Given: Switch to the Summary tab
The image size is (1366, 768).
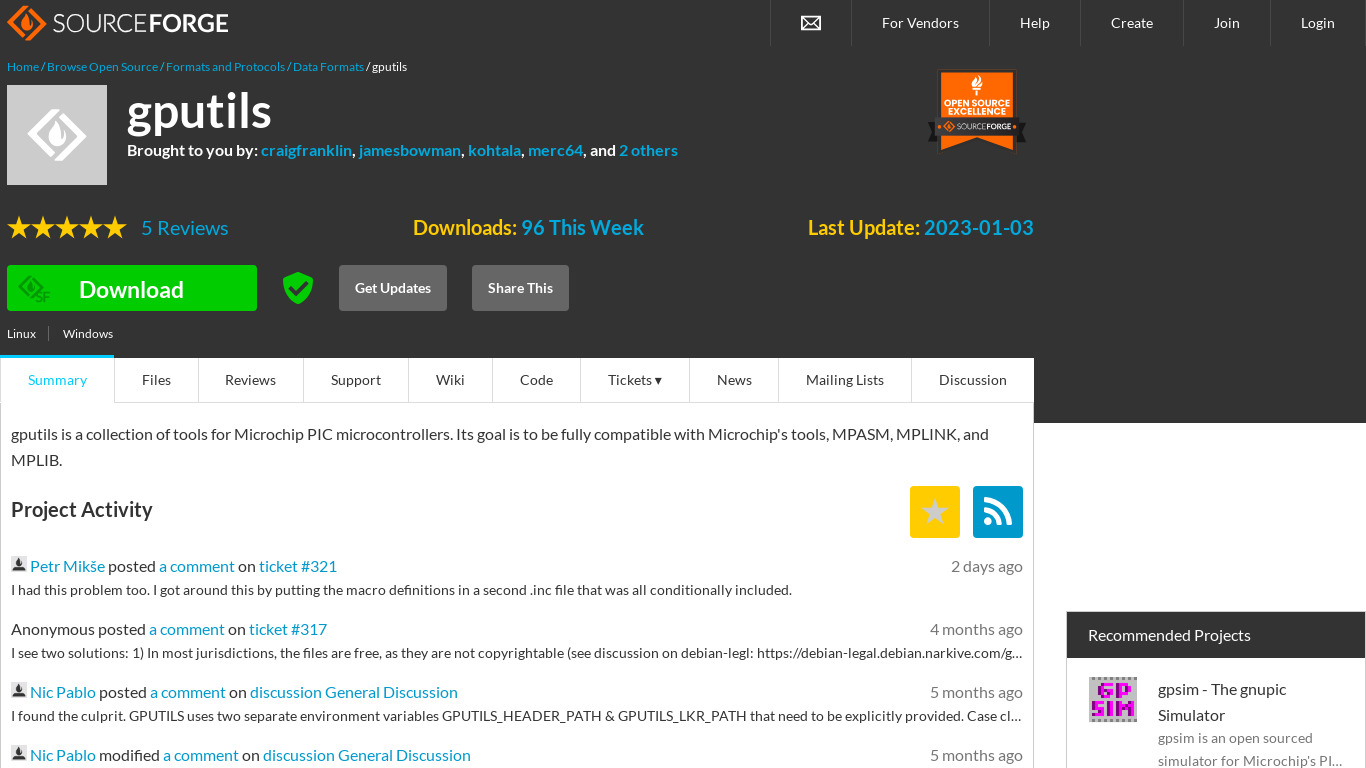Looking at the screenshot, I should 57,380.
